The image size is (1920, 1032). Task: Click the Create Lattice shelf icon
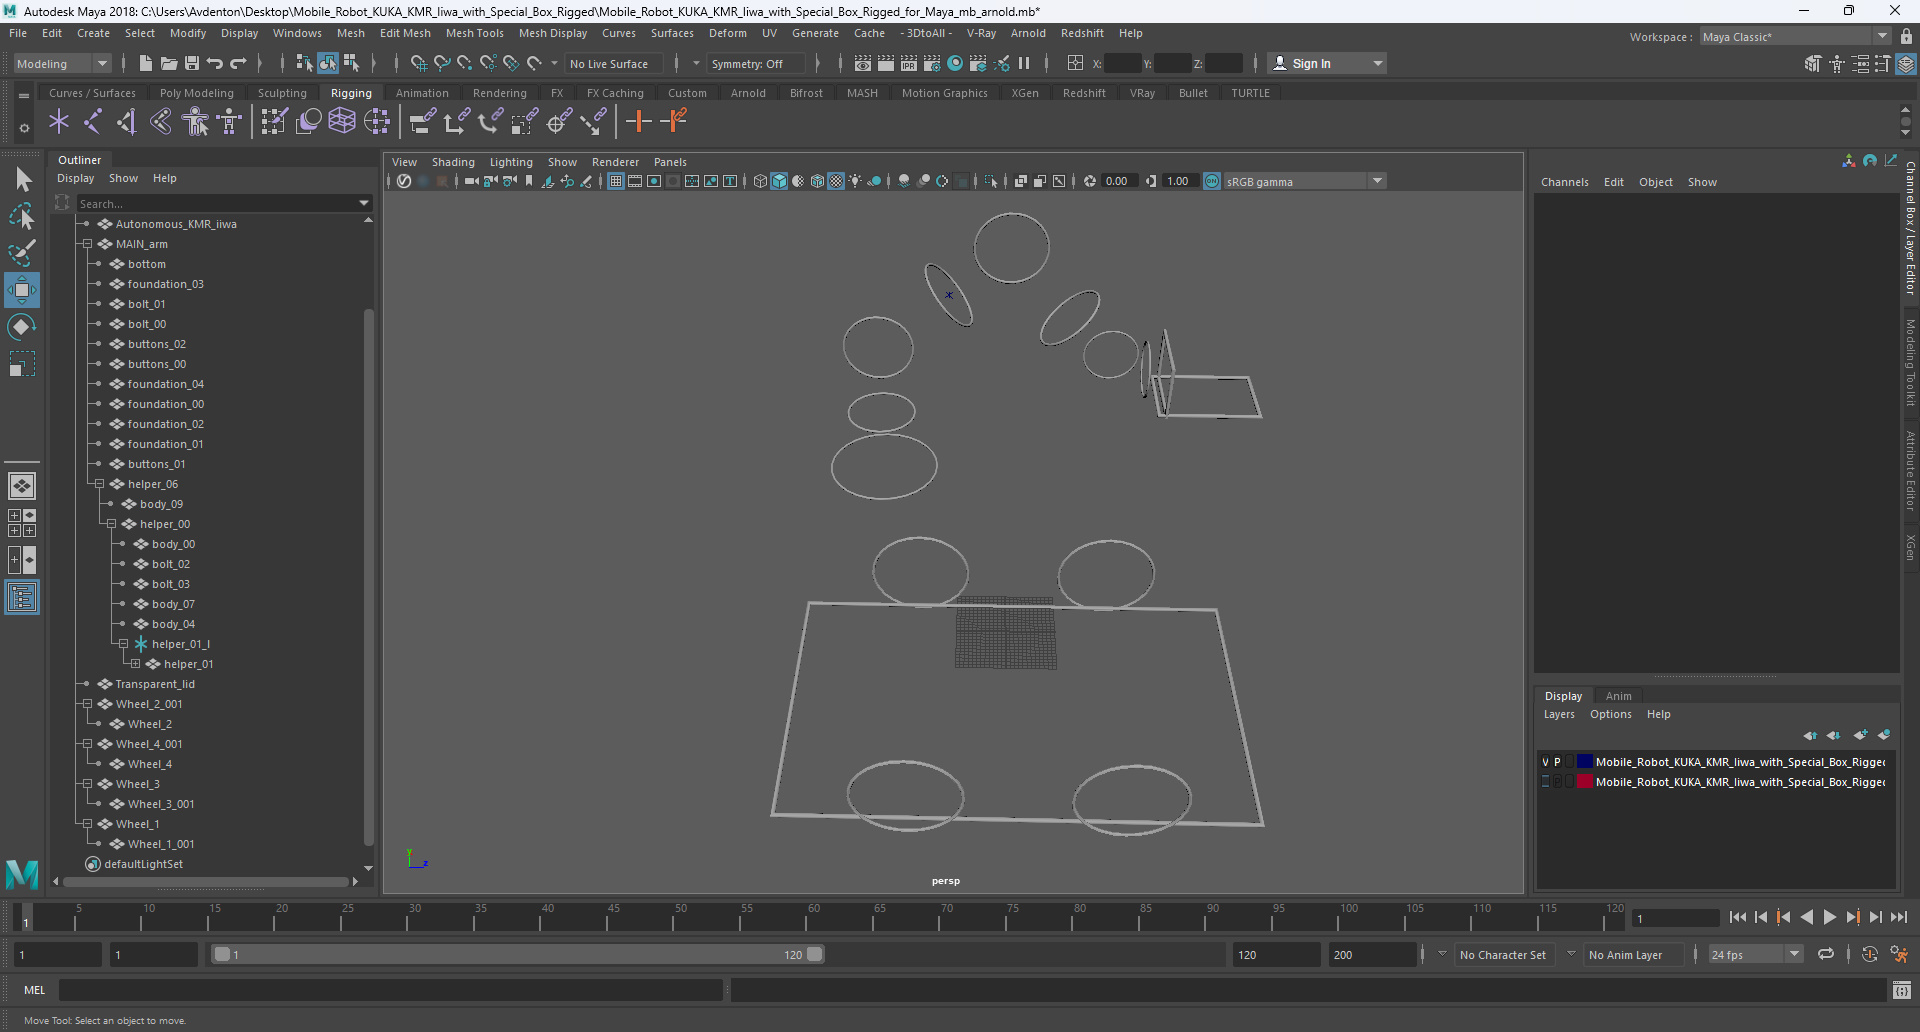pos(342,122)
